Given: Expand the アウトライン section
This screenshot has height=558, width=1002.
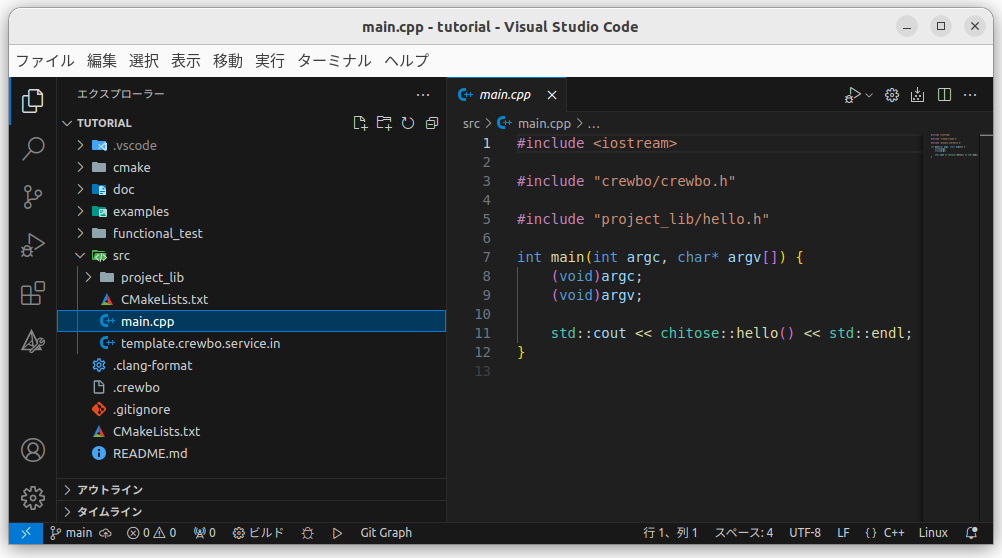Looking at the screenshot, I should click(x=251, y=490).
